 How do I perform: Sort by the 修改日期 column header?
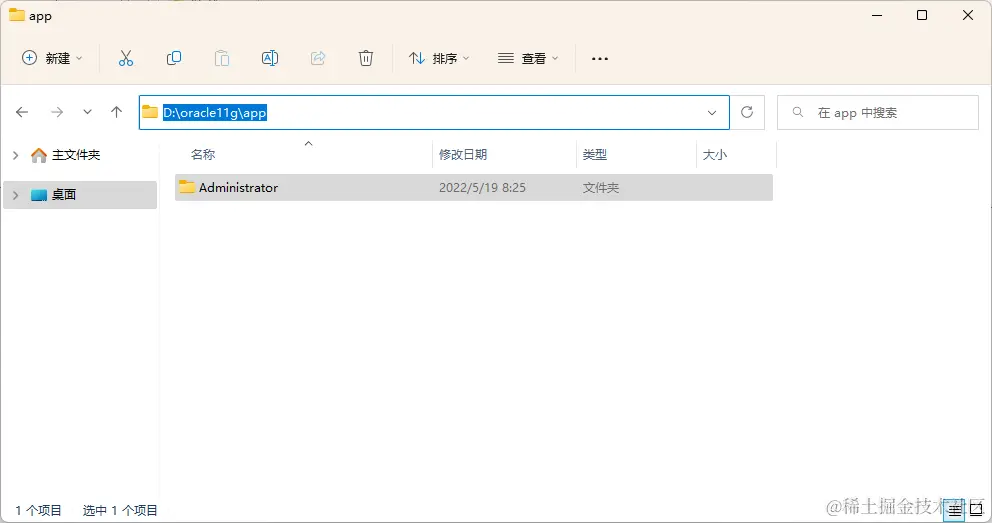point(463,154)
